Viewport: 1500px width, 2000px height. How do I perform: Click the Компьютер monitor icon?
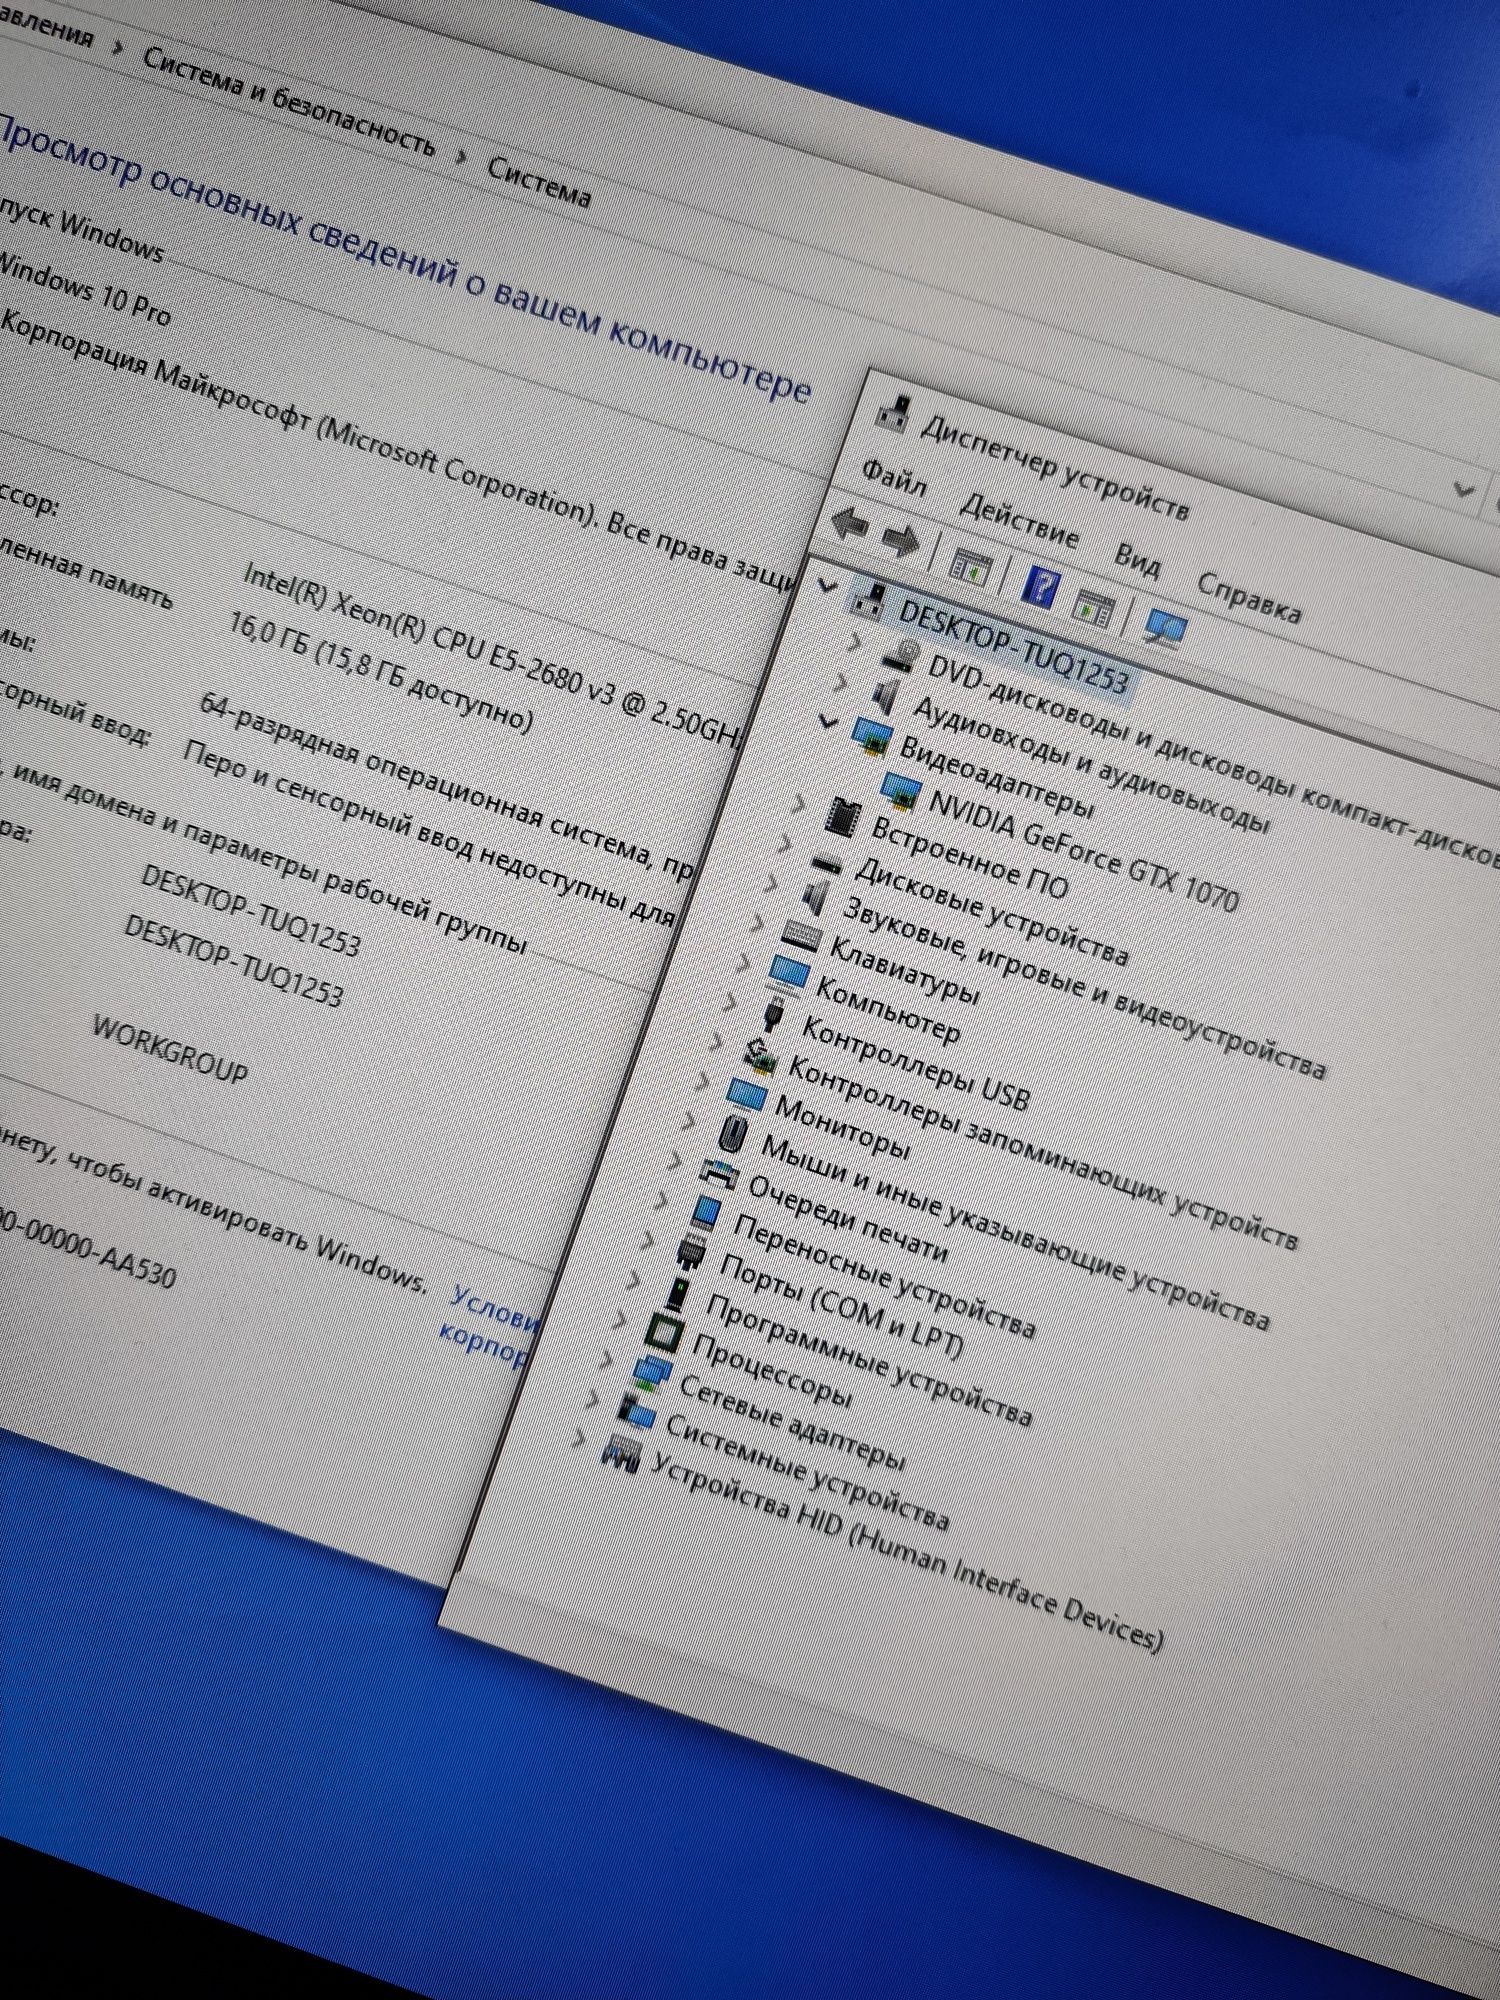coord(788,974)
